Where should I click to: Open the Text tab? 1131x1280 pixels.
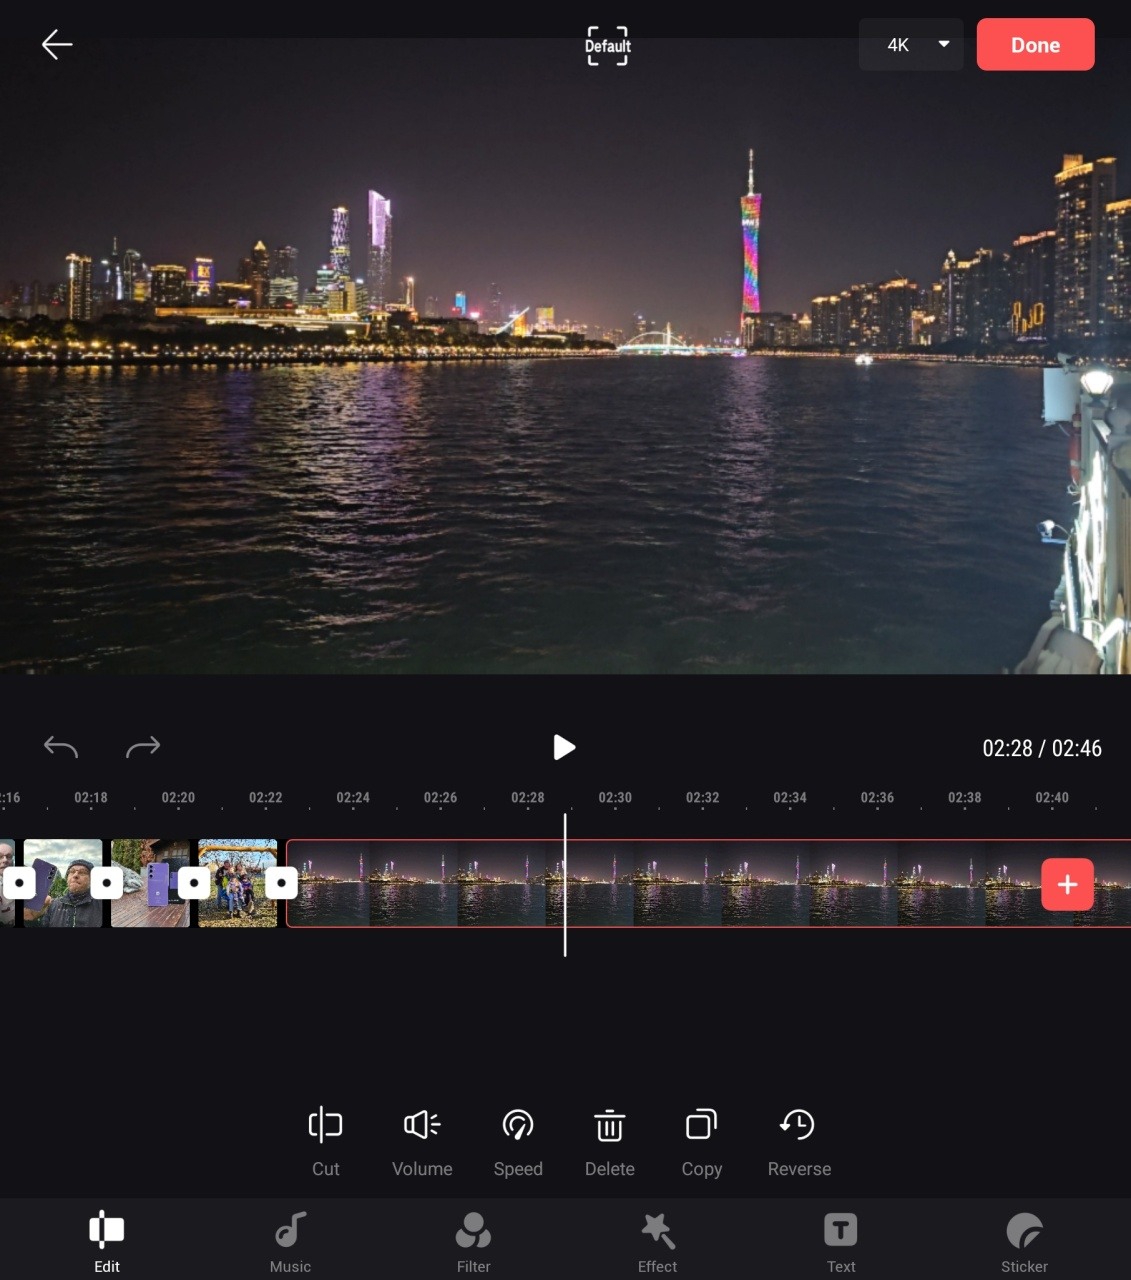point(840,1241)
